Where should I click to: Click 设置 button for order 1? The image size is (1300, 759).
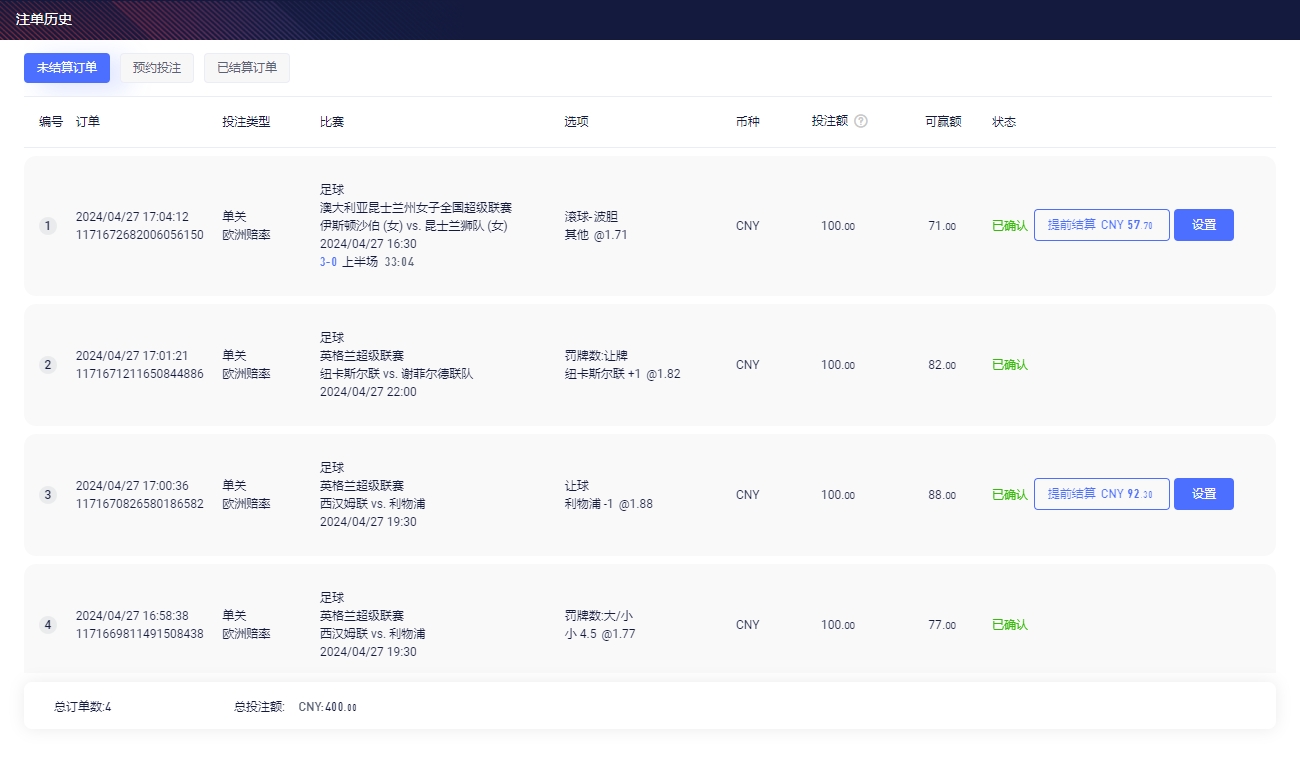[x=1203, y=225]
